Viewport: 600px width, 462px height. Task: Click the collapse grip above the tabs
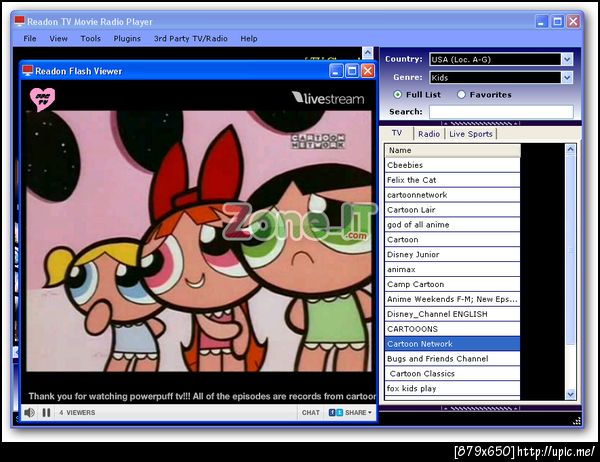[480, 123]
